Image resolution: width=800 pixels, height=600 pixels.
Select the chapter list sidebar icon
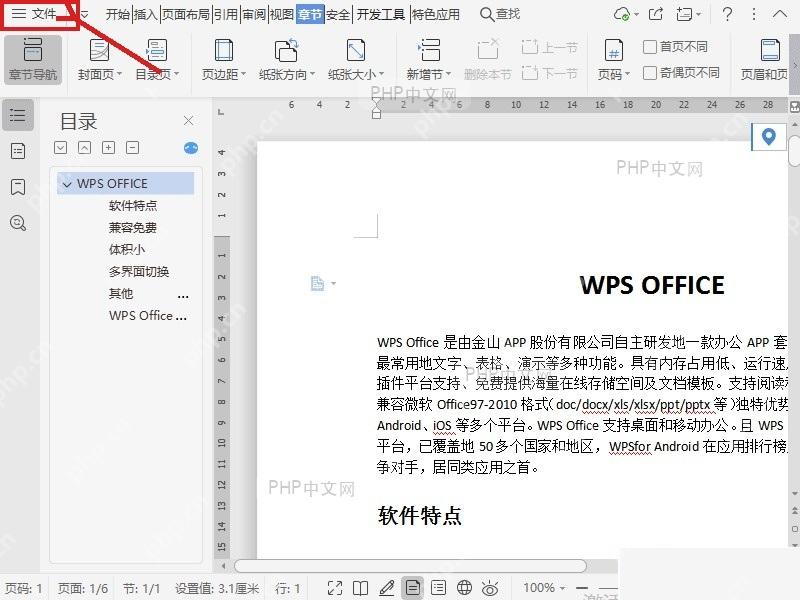(x=18, y=151)
